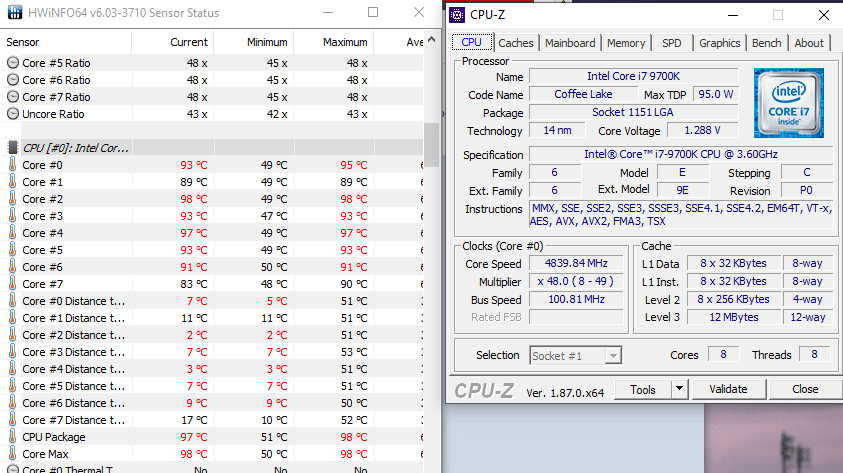Click thermometer icon of Core #4
This screenshot has height=473, width=843.
pyautogui.click(x=12, y=233)
